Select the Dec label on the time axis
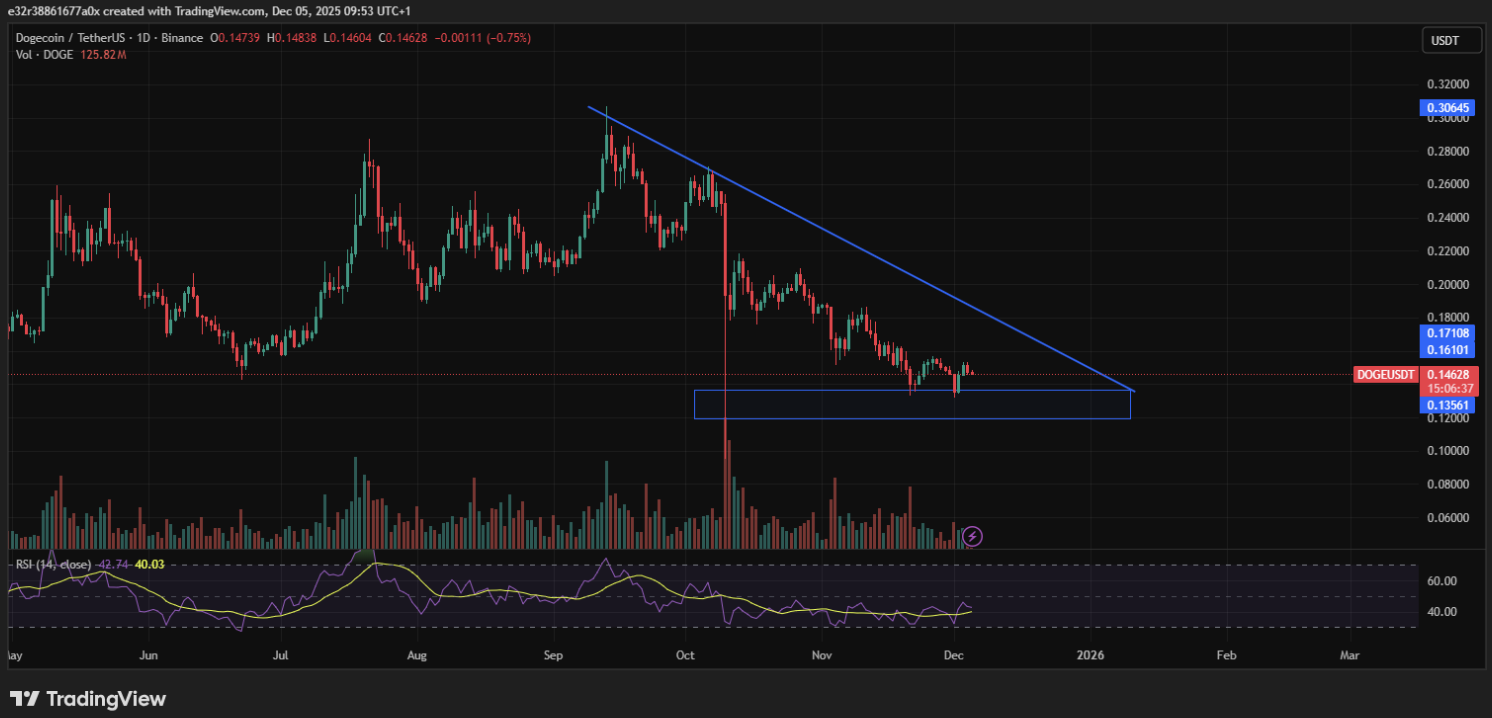The width and height of the screenshot is (1492, 718). [x=952, y=656]
